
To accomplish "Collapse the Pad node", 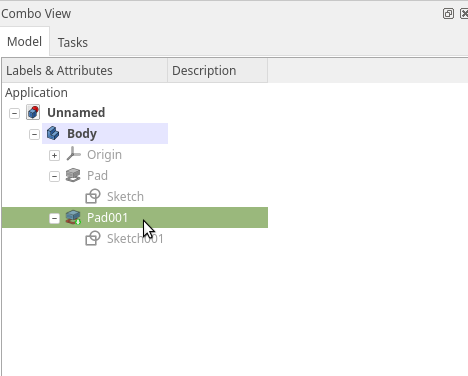I will pos(54,176).
